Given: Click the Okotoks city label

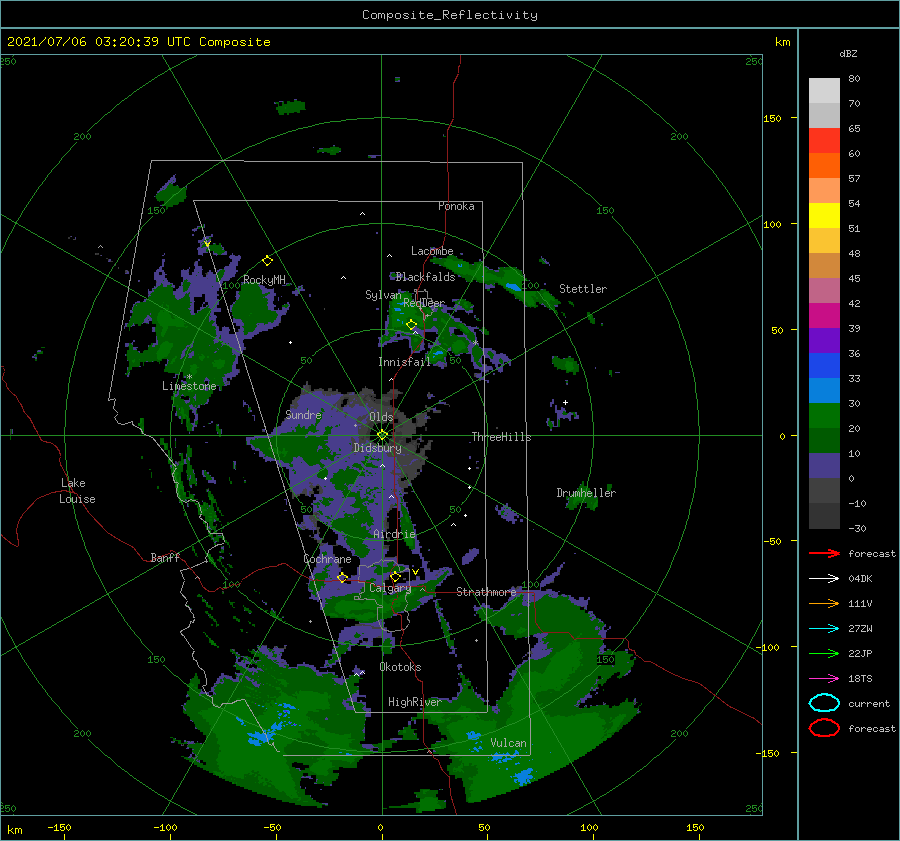Looking at the screenshot, I should click(400, 667).
